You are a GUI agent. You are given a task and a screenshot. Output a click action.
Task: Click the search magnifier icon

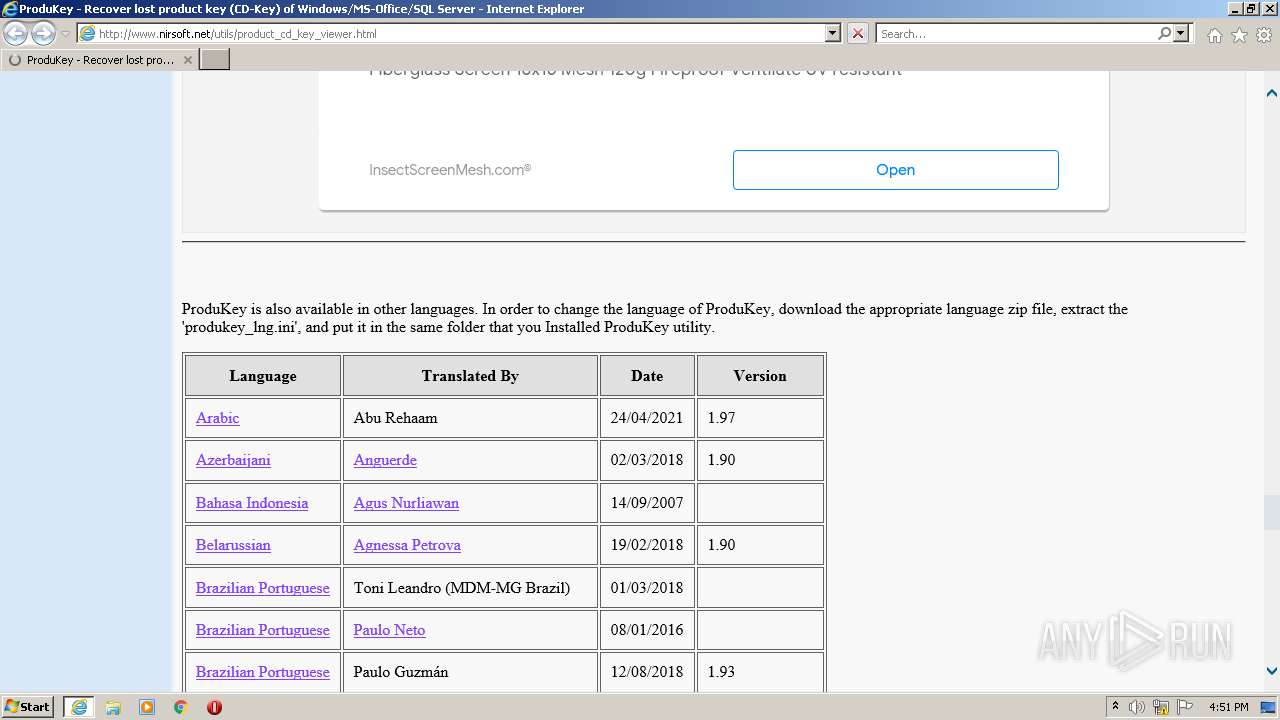click(x=1164, y=33)
